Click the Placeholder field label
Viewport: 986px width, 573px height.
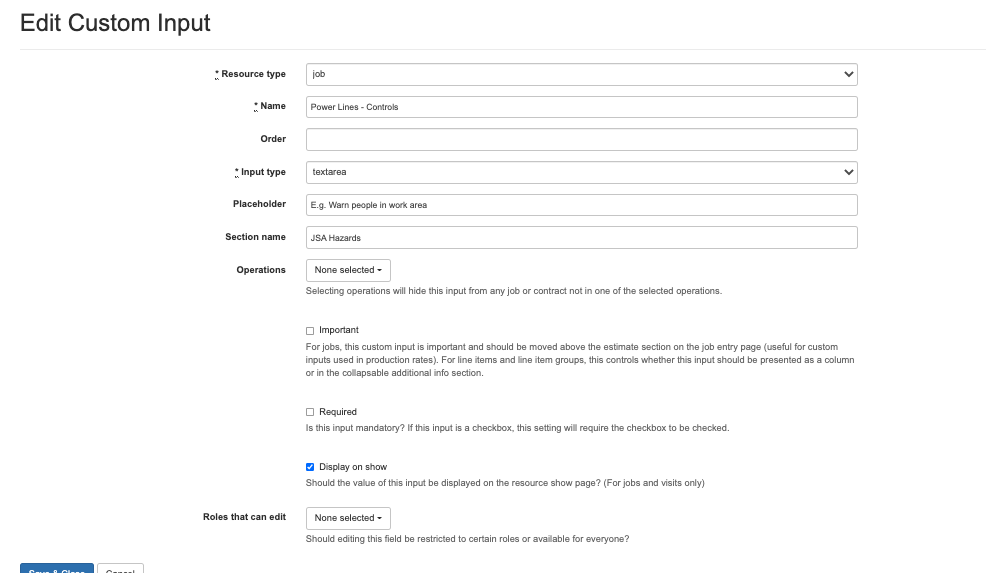[x=259, y=204]
